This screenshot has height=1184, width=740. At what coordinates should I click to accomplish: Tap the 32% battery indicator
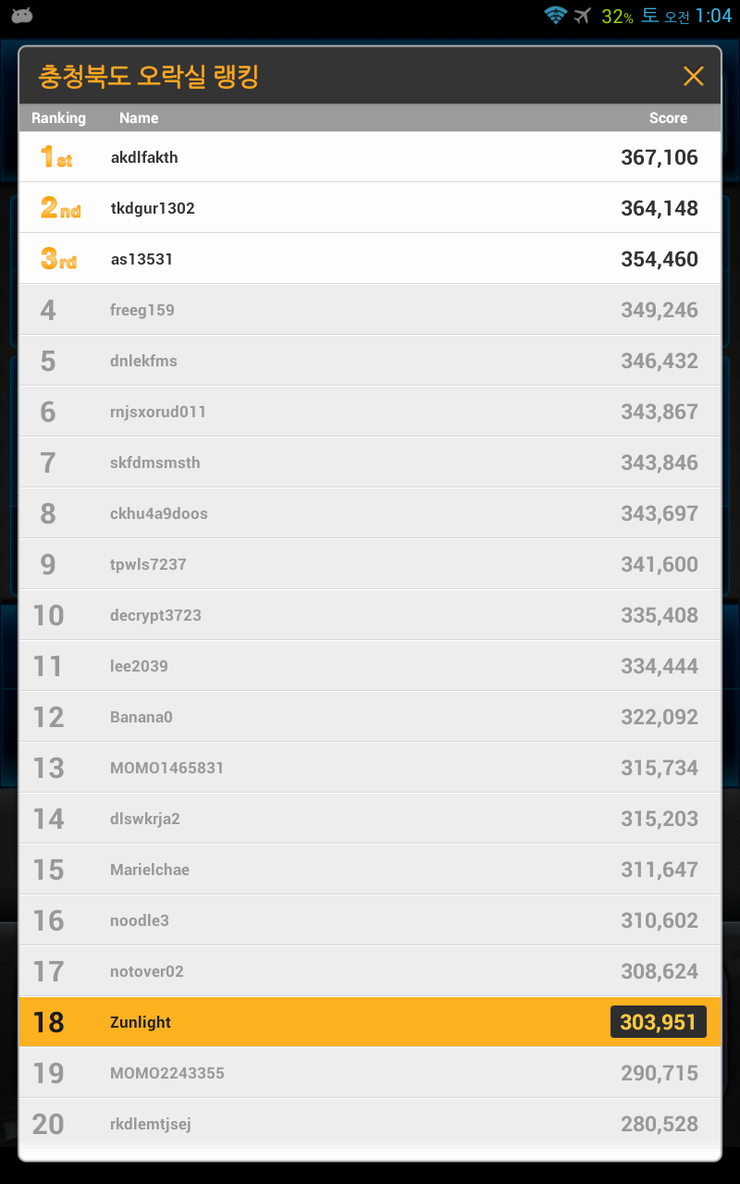pos(617,16)
